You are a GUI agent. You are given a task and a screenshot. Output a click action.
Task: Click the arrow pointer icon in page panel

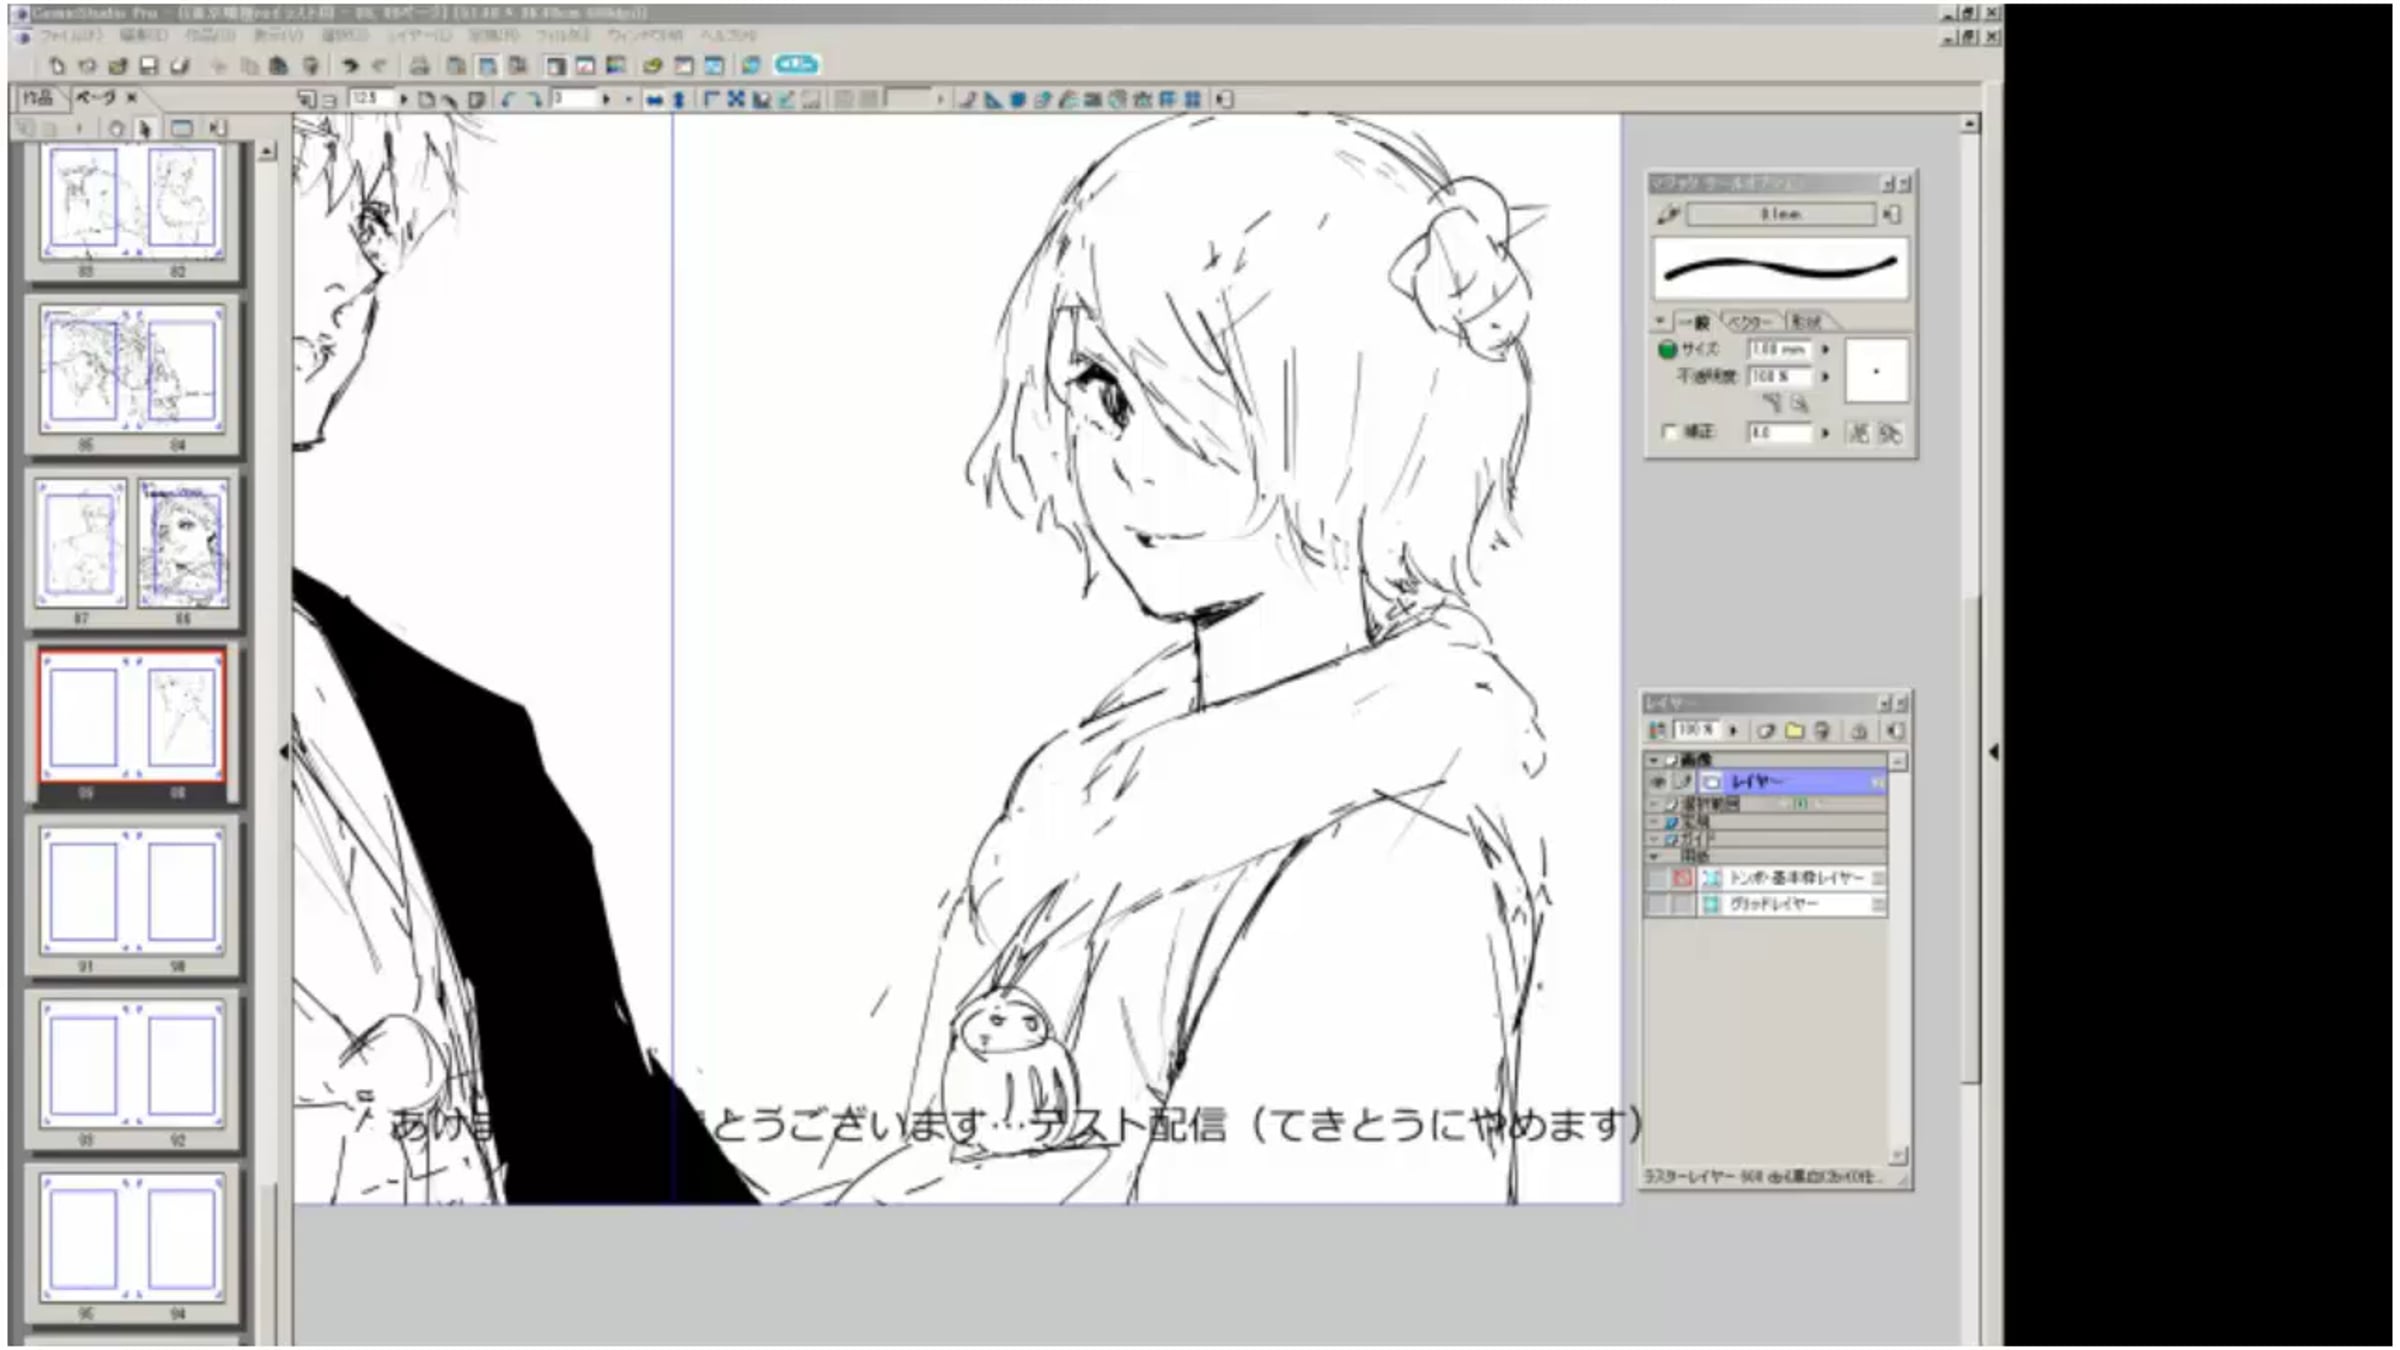145,128
